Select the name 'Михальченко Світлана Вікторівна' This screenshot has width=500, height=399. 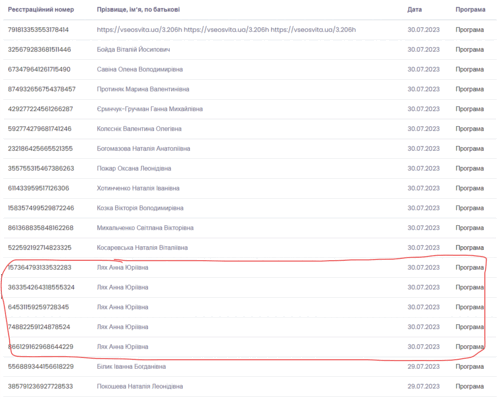145,228
